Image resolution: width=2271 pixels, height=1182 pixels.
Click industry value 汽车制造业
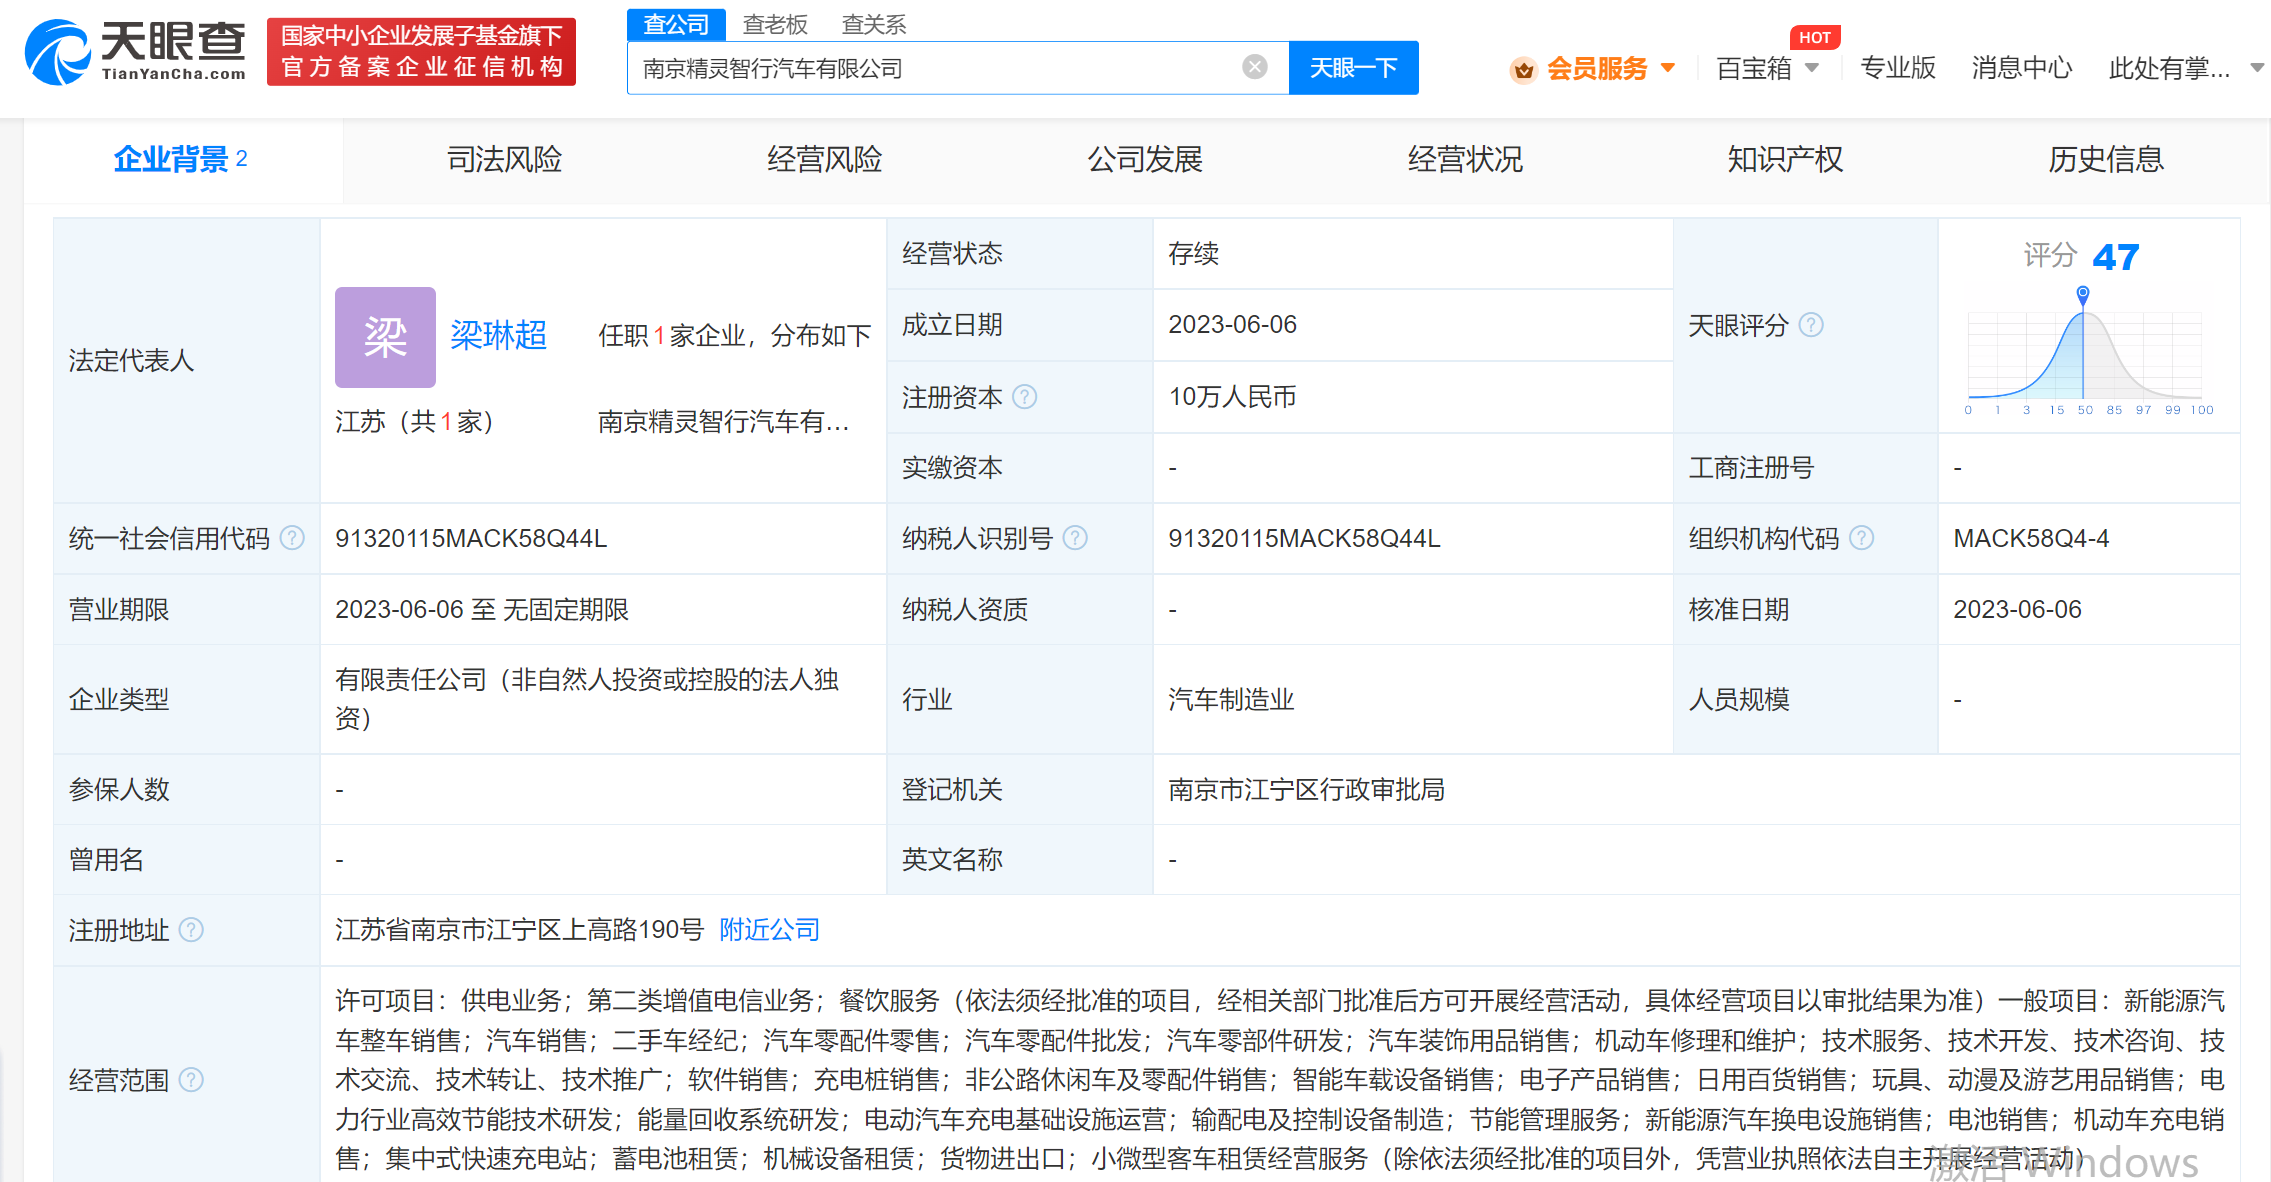pos(1231,699)
